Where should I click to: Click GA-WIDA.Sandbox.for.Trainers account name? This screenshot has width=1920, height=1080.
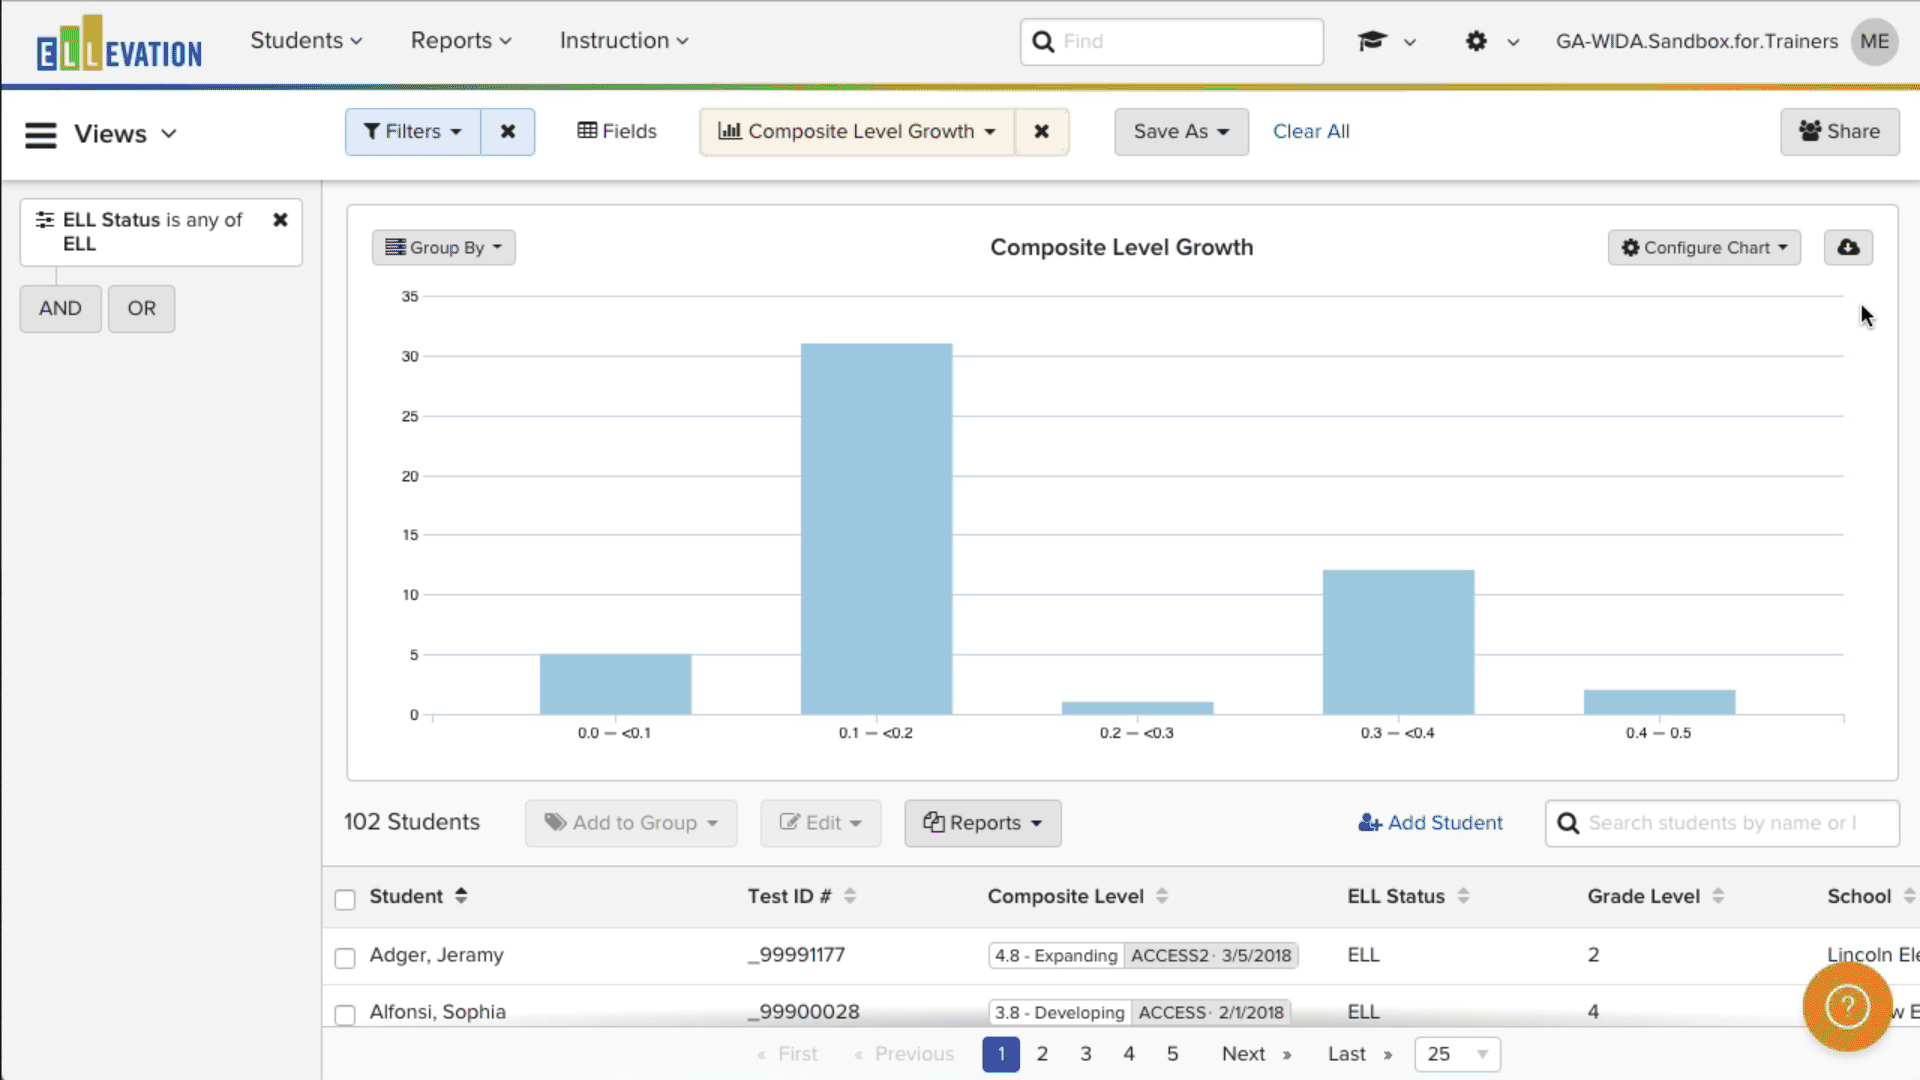1697,41
